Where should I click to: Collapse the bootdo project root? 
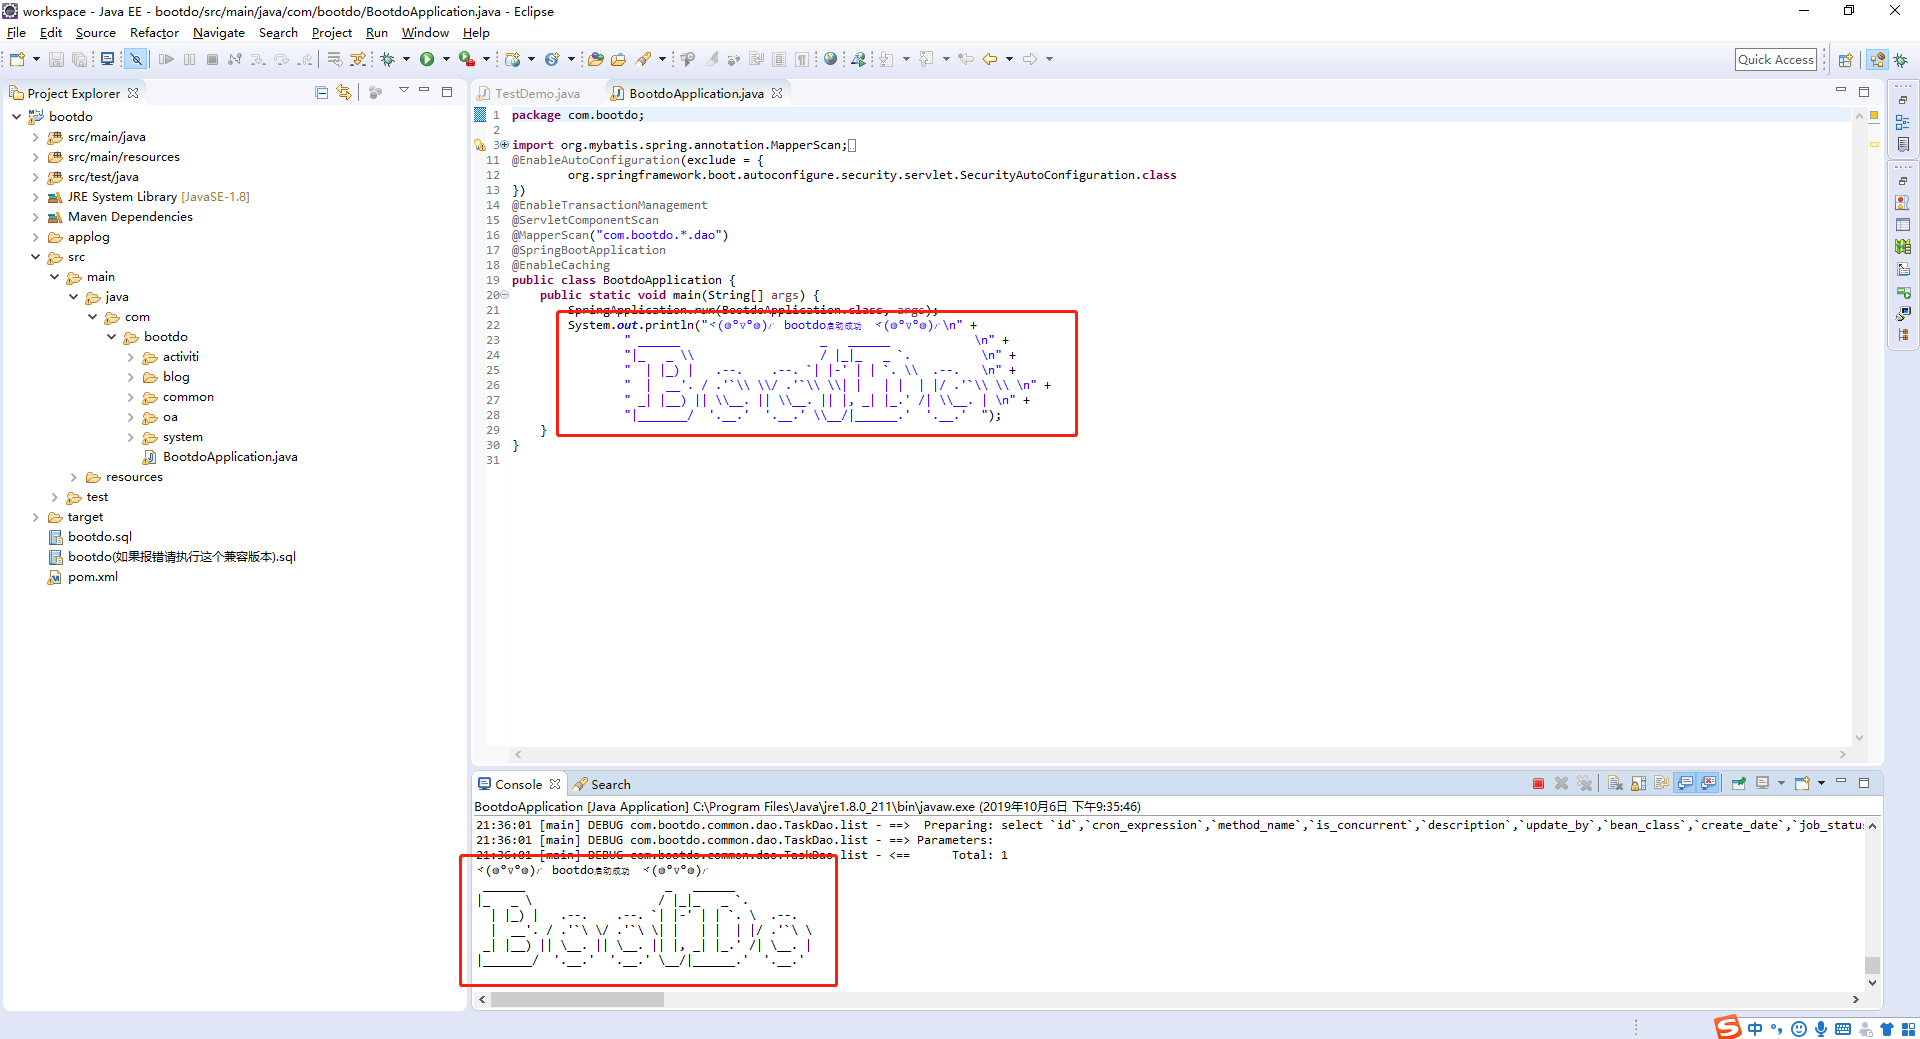[x=17, y=117]
